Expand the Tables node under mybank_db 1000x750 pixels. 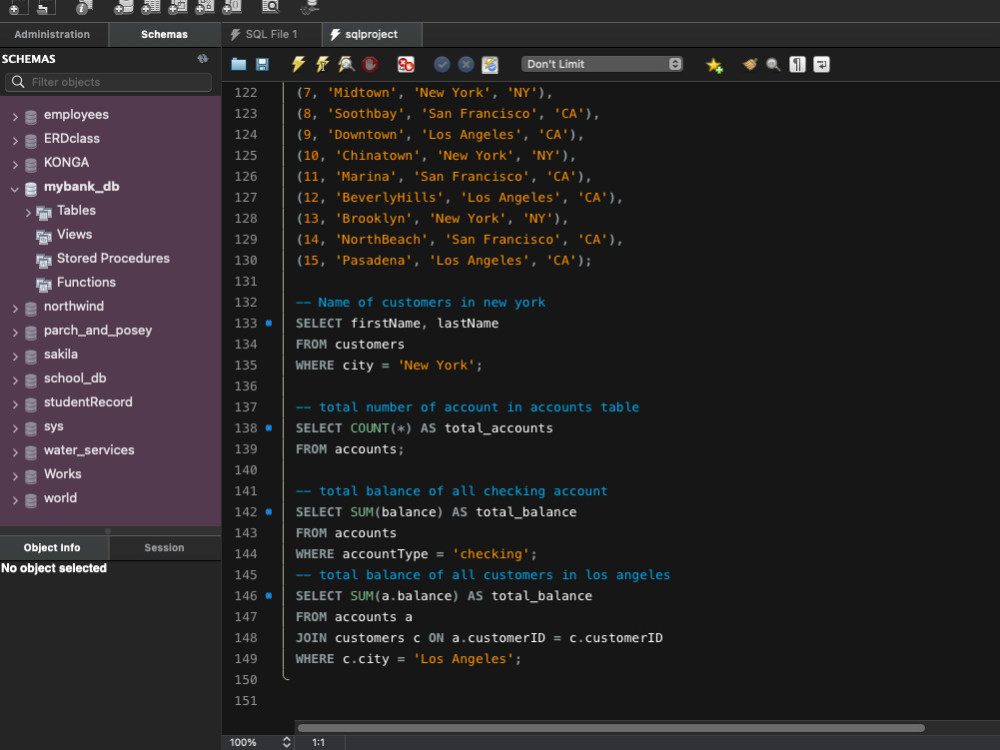tap(28, 212)
